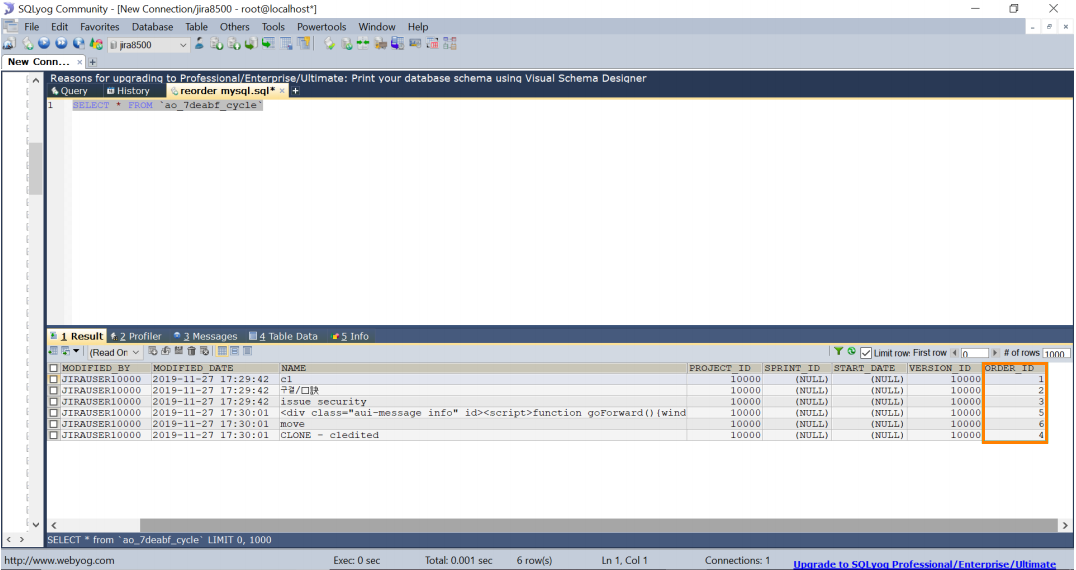This screenshot has height=570, width=1076.
Task: Check the row checkbox for 'c1'
Action: pyautogui.click(x=54, y=379)
